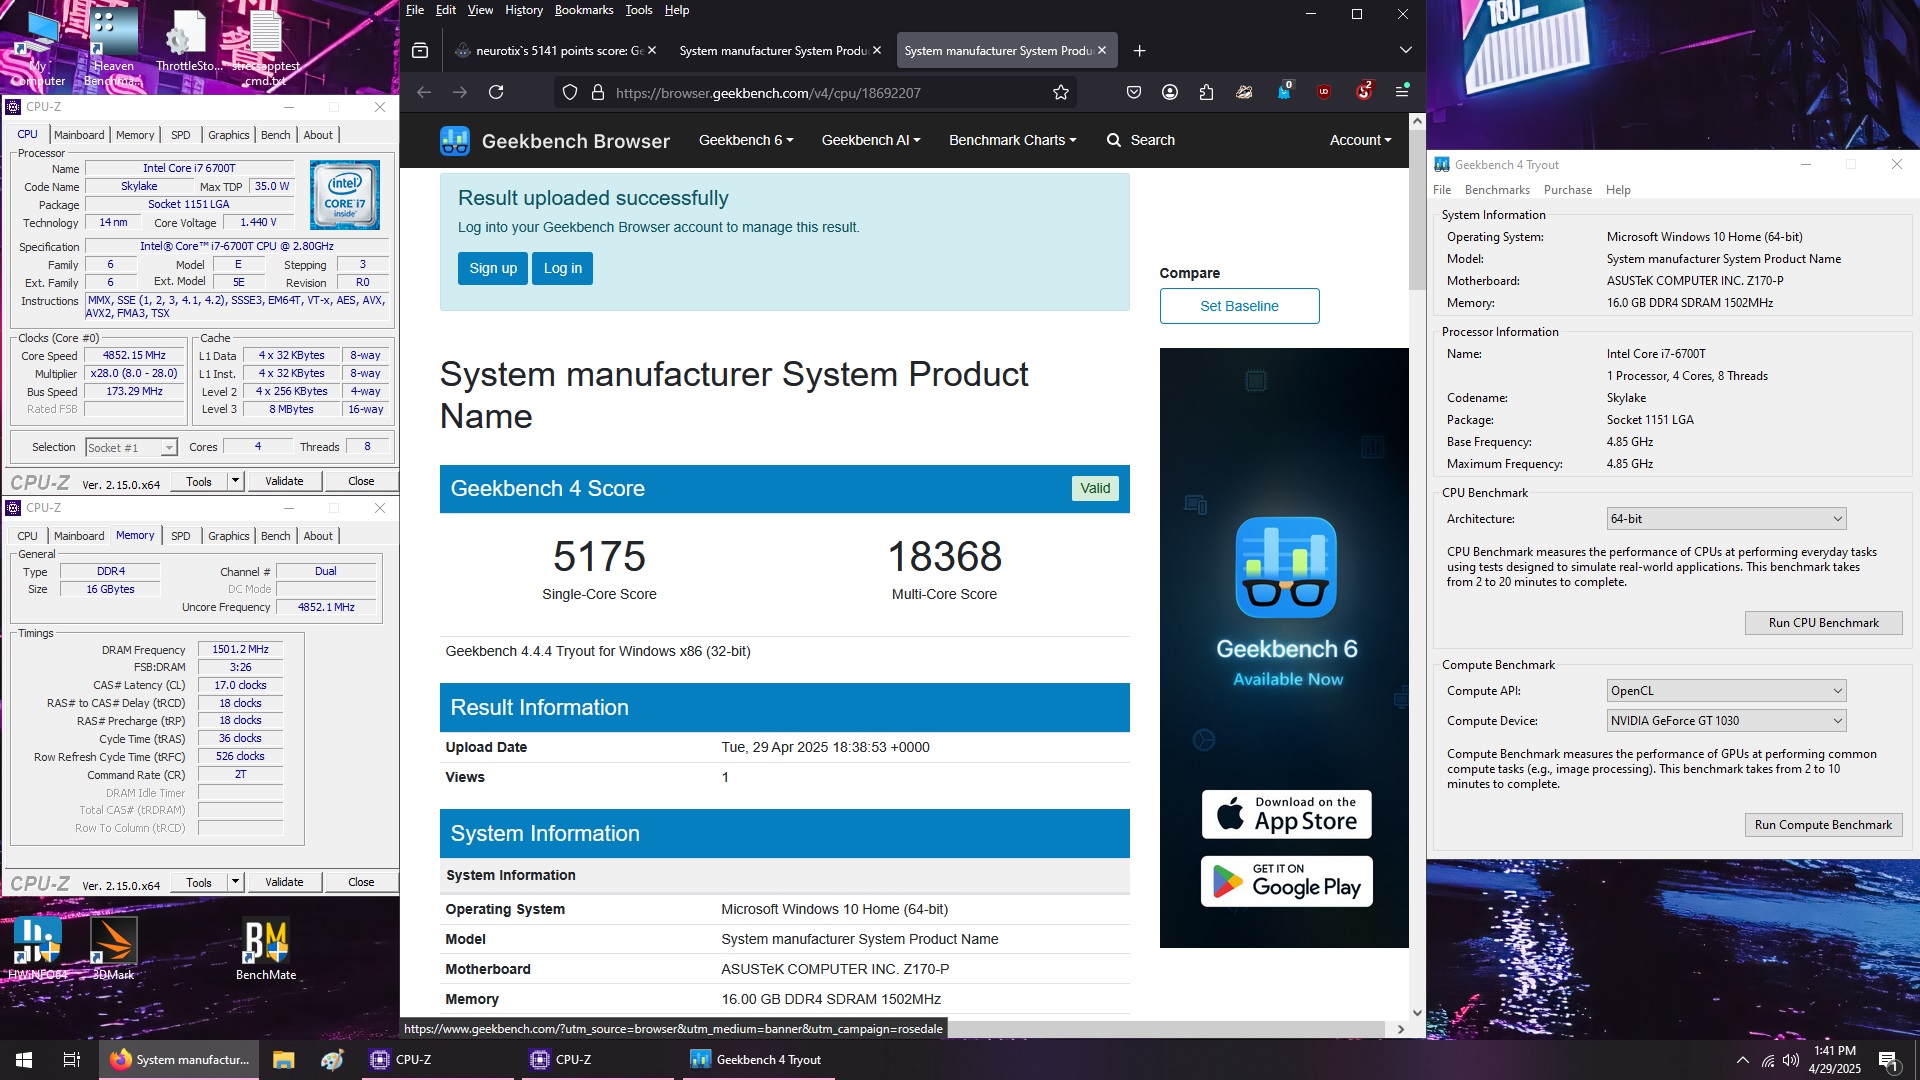
Task: Open the Ghostery extension icon
Action: (x=1285, y=92)
